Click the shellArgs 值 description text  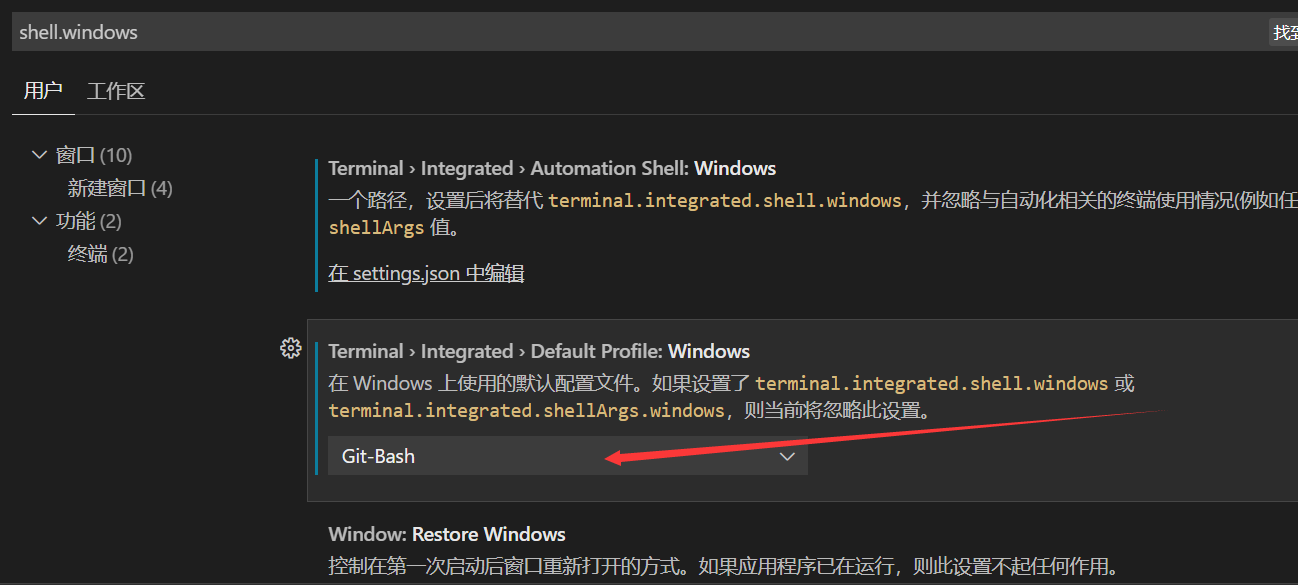393,227
